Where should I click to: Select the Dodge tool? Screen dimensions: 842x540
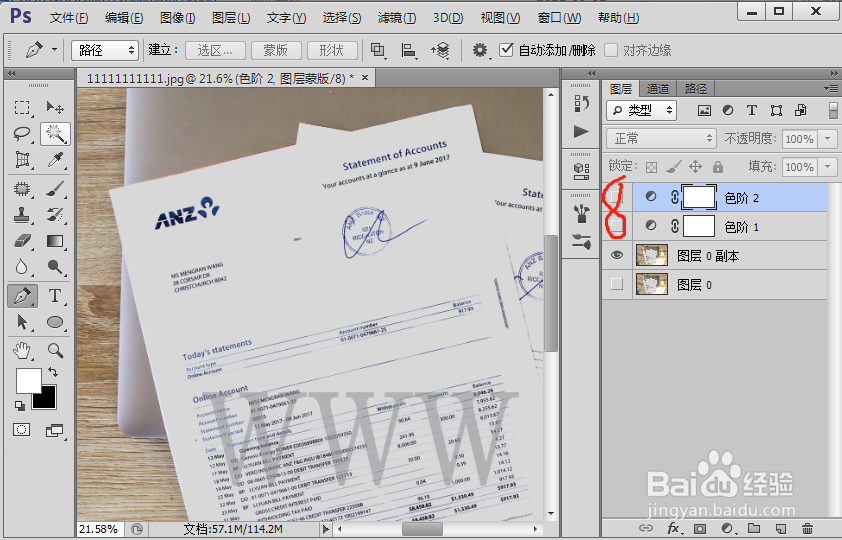[55, 266]
